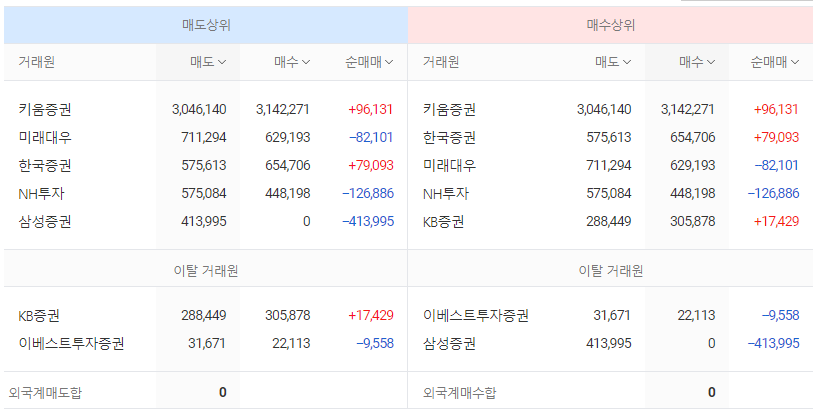Click −9,558 net value in 매도상위 이베스트투자증권 row
The height and width of the screenshot is (413, 818).
[375, 344]
